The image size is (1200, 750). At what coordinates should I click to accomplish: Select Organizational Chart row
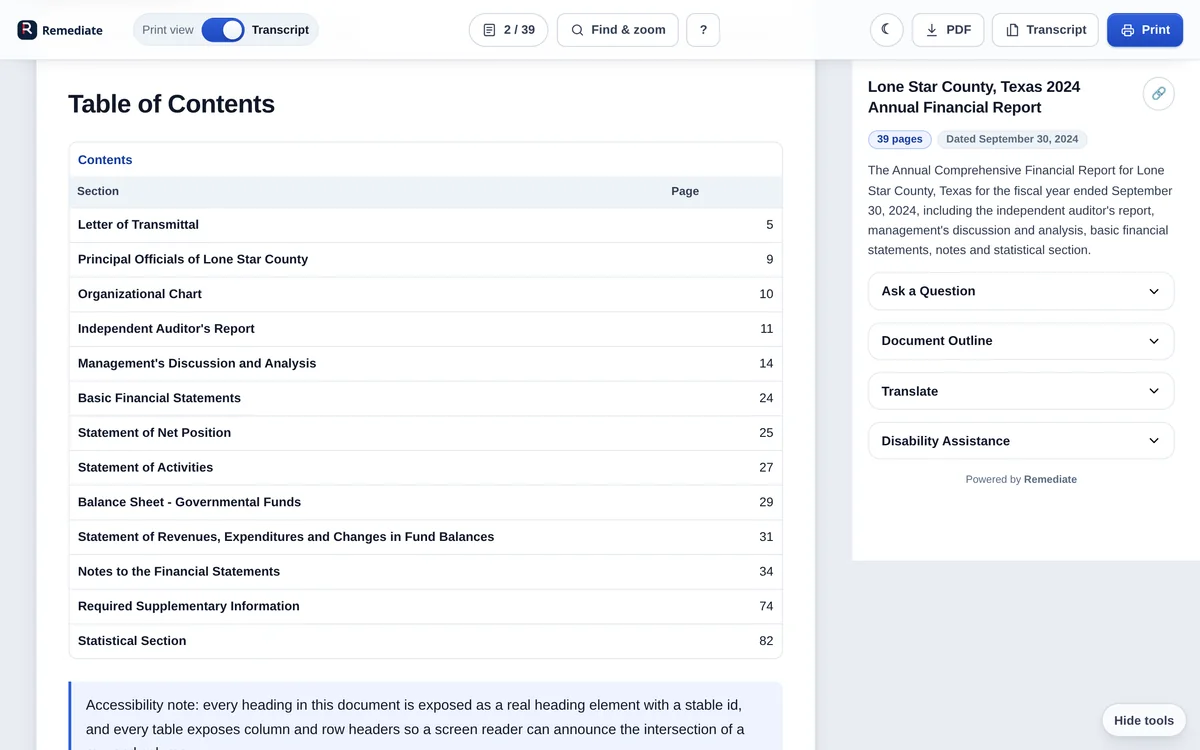click(425, 294)
